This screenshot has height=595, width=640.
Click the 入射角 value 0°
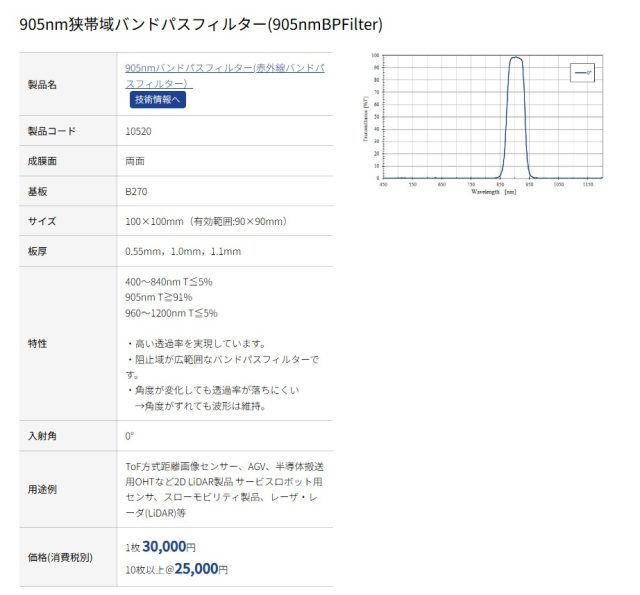pyautogui.click(x=130, y=436)
